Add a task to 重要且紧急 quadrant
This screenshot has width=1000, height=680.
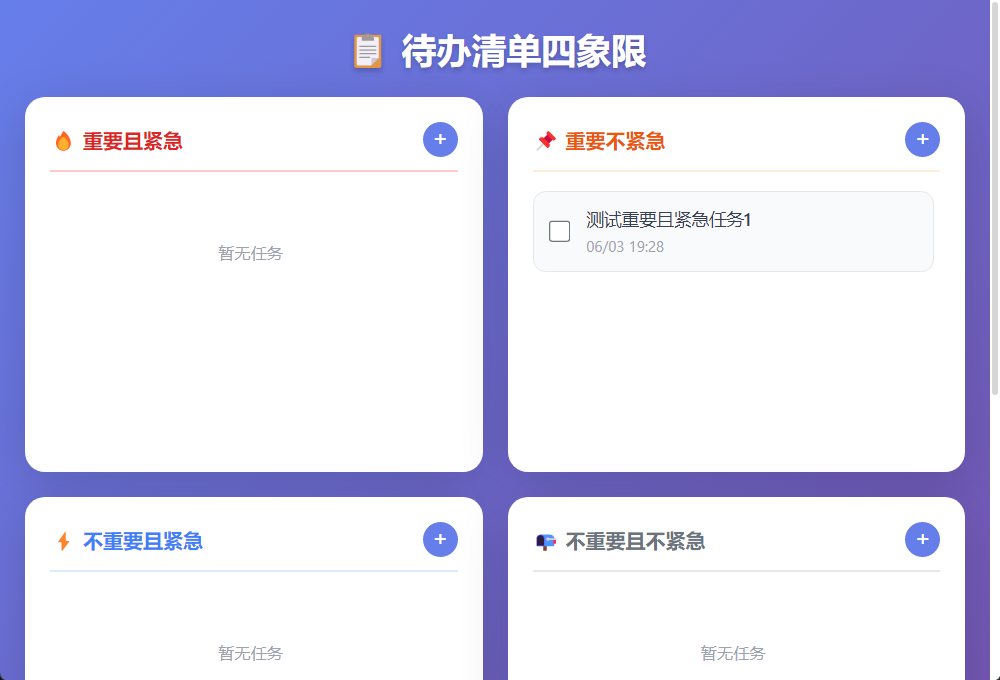440,139
